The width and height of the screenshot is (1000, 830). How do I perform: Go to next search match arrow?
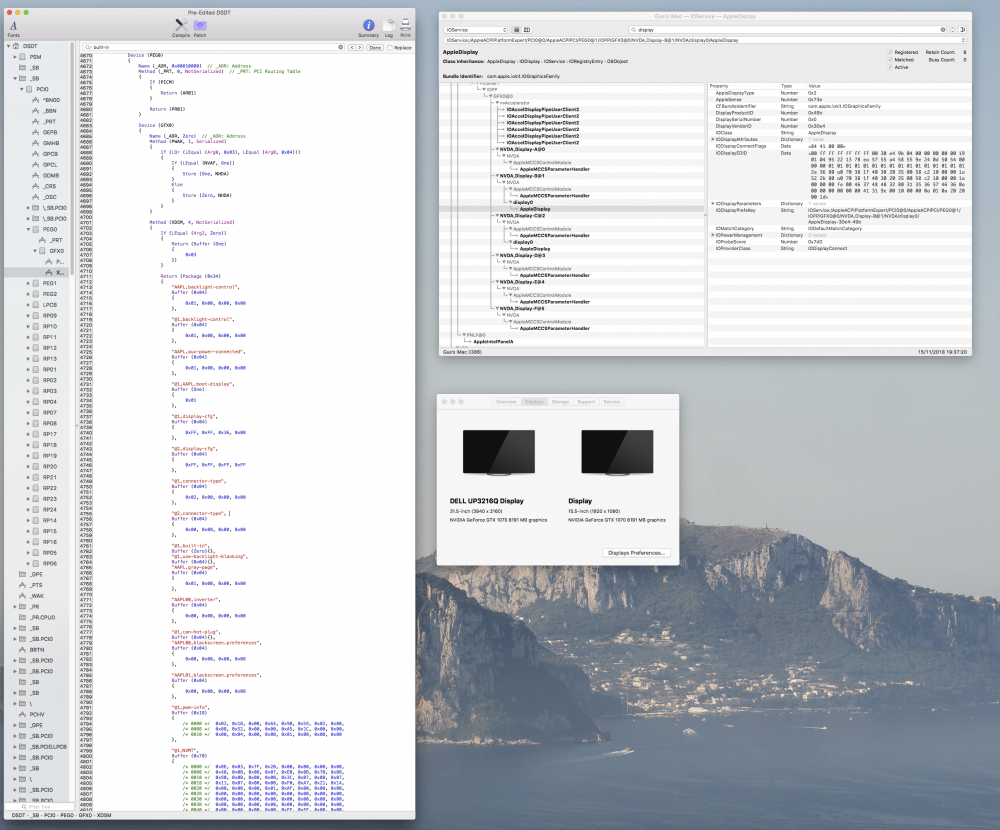point(360,47)
